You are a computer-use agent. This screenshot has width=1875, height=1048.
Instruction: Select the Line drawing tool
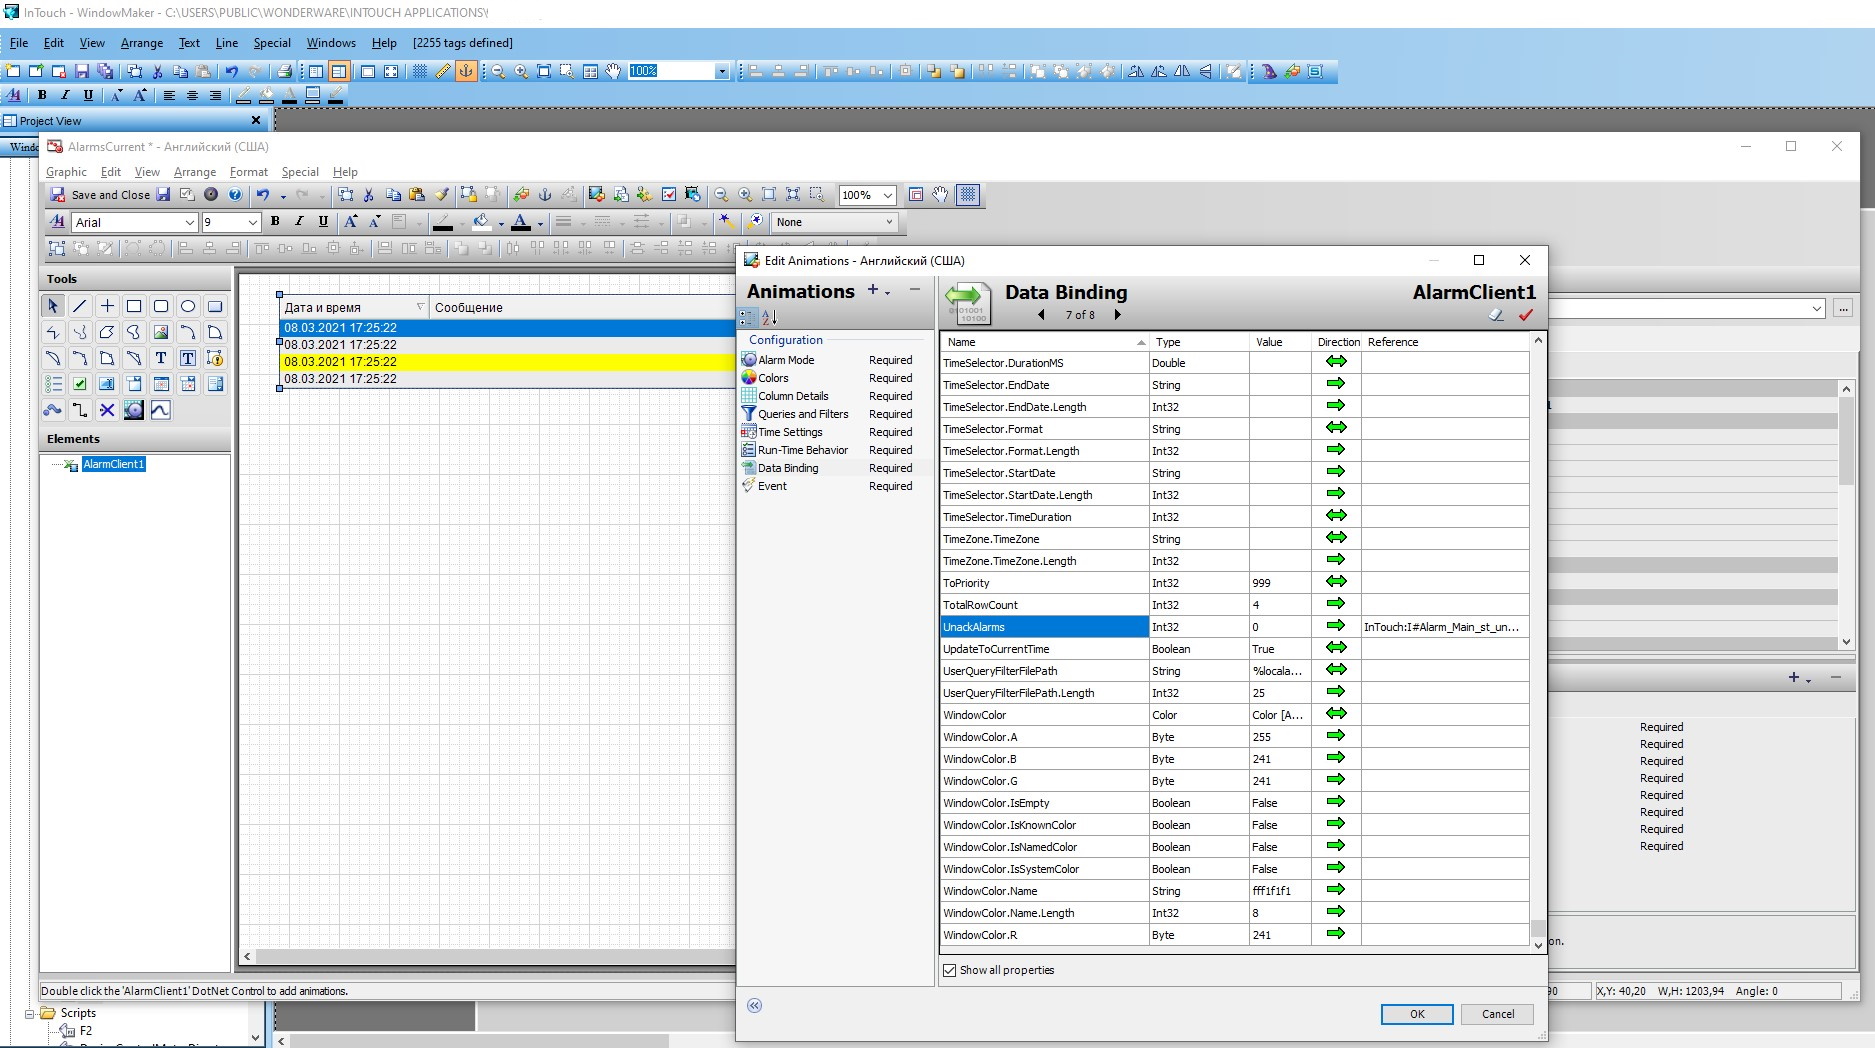80,306
